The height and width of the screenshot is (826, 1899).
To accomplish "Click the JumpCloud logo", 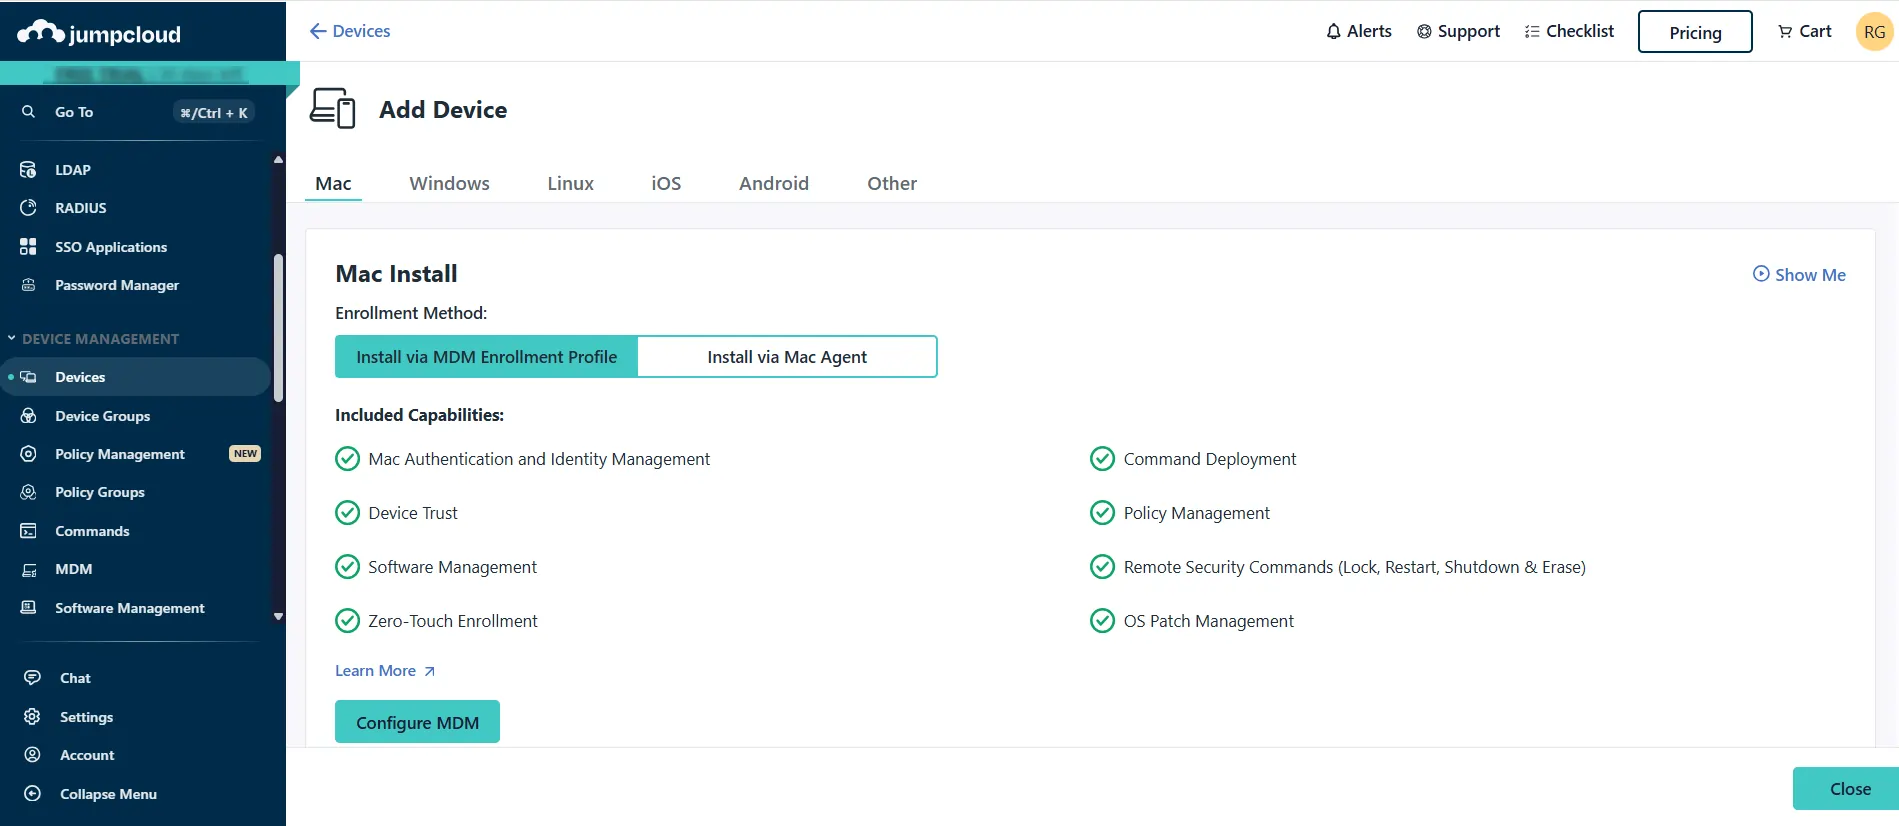I will (99, 33).
